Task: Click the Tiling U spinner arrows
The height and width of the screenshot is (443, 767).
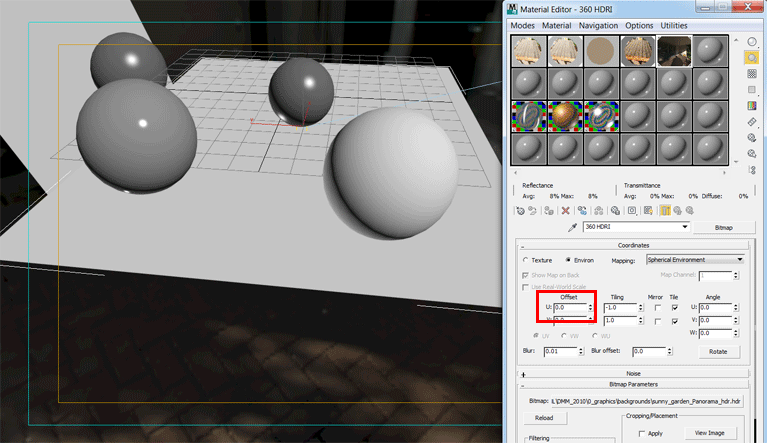Action: pos(641,308)
